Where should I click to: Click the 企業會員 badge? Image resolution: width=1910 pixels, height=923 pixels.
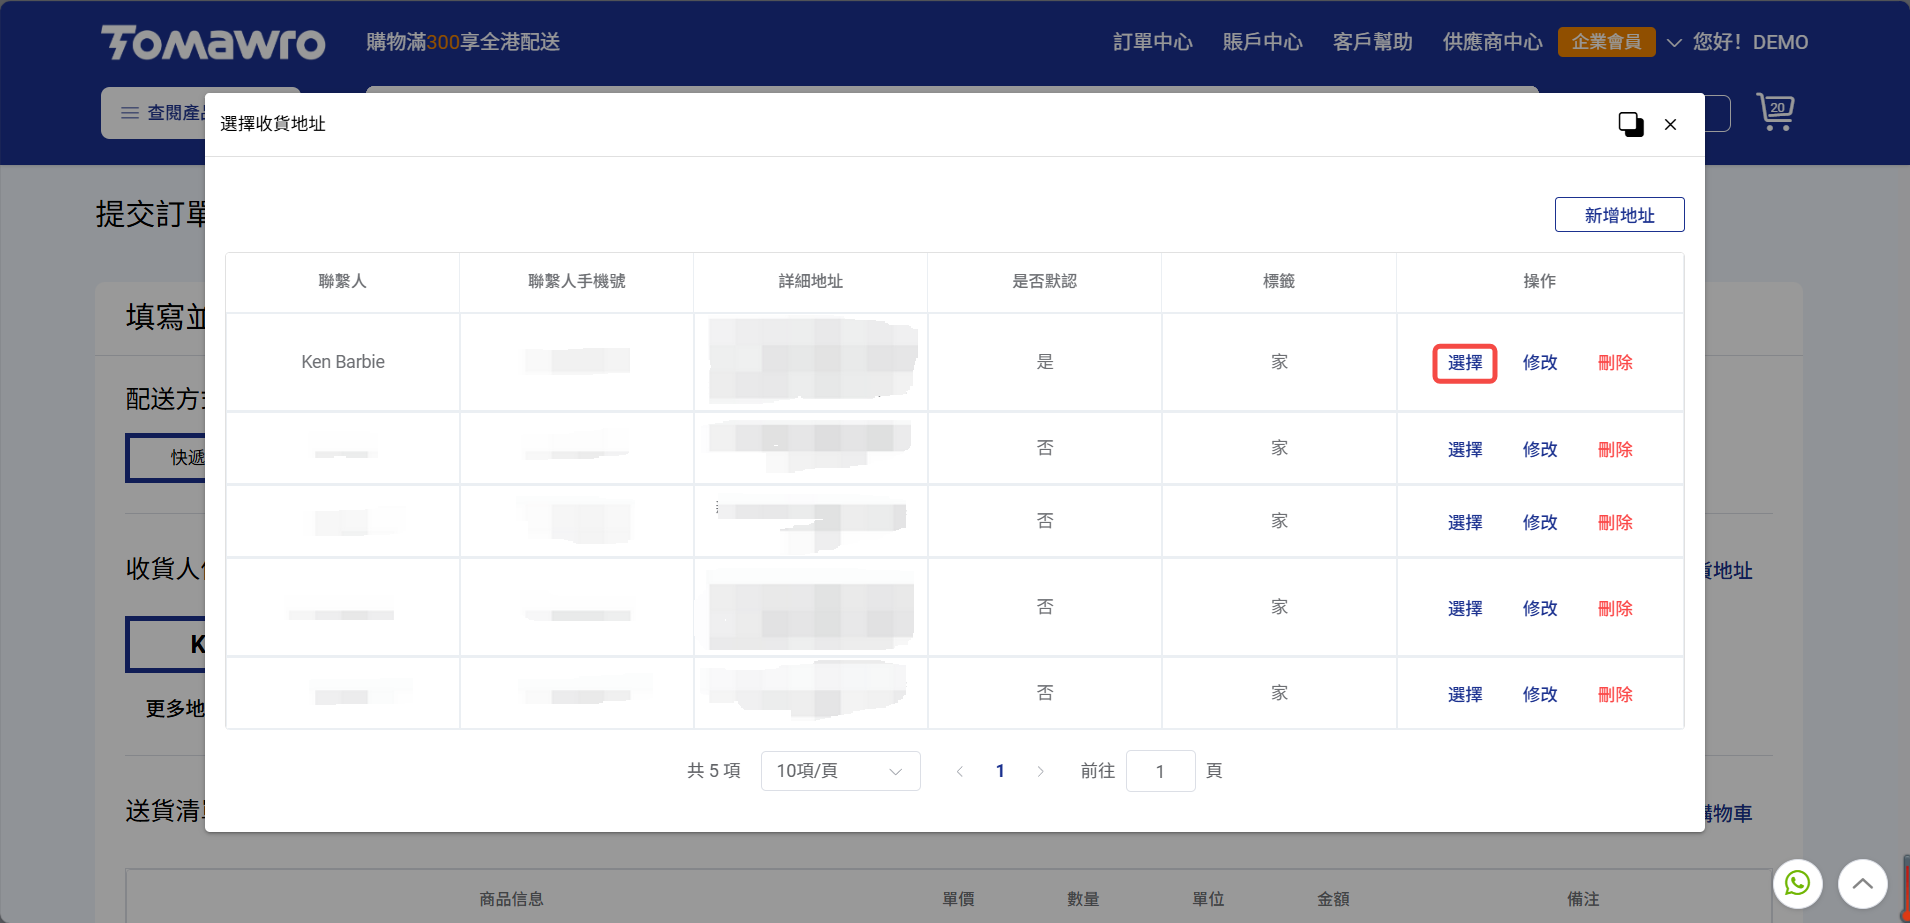tap(1606, 42)
